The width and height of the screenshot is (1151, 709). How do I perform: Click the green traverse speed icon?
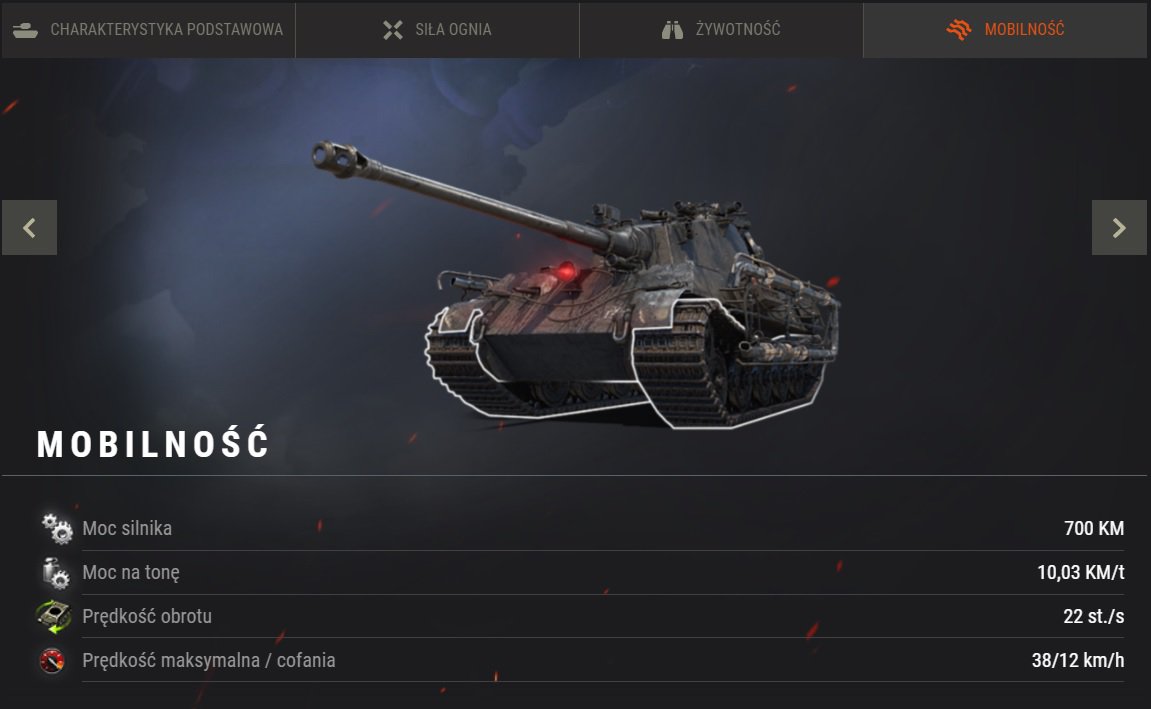pyautogui.click(x=54, y=617)
